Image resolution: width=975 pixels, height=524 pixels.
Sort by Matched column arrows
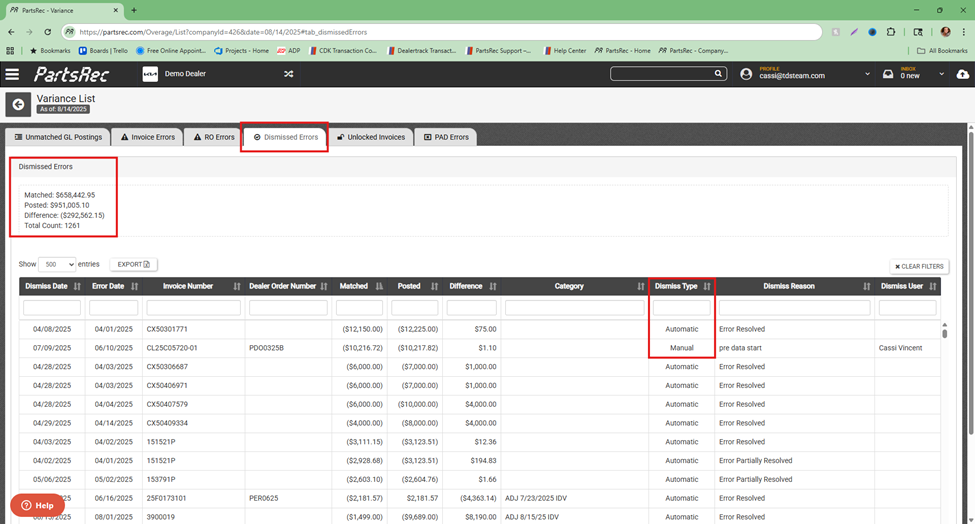(x=379, y=287)
